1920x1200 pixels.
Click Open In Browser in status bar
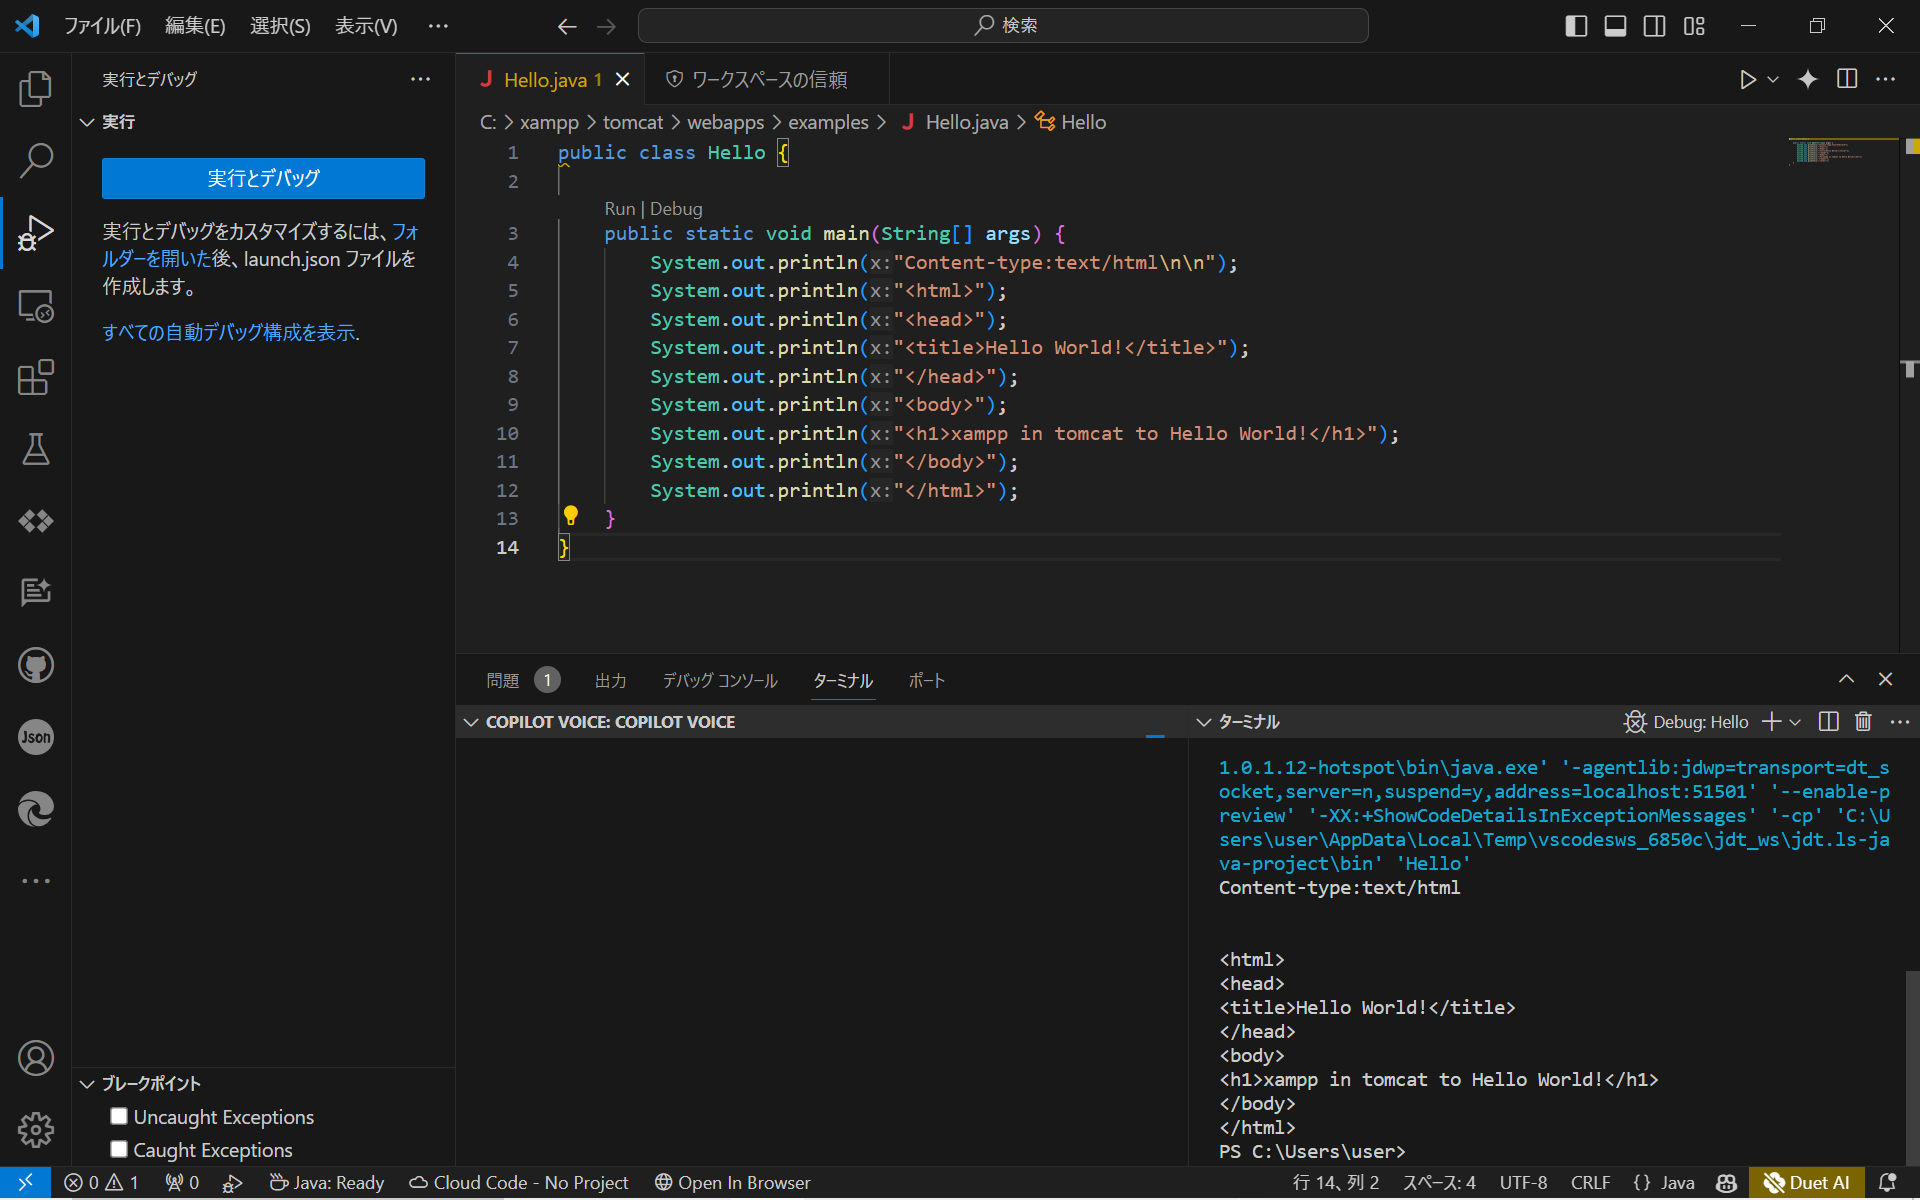[x=732, y=1183]
